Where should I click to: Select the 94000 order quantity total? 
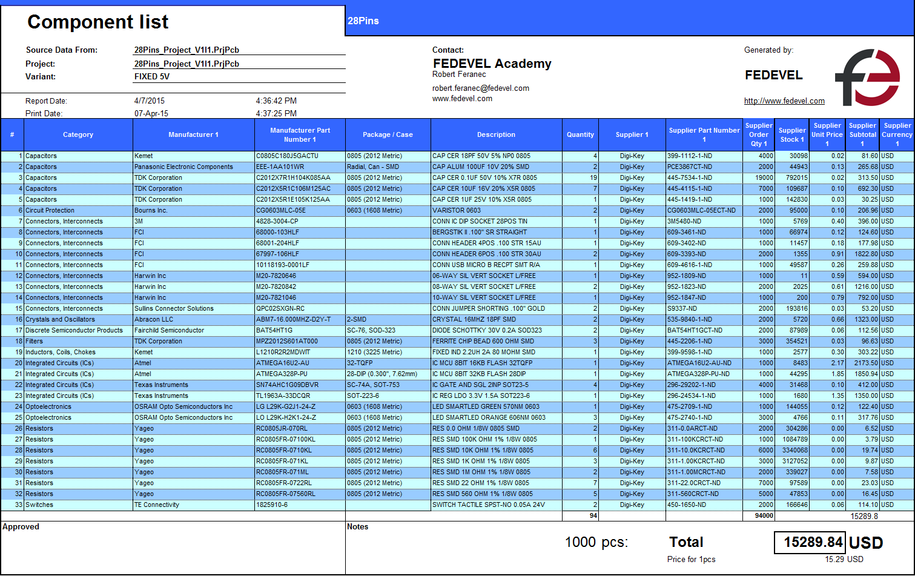(759, 516)
